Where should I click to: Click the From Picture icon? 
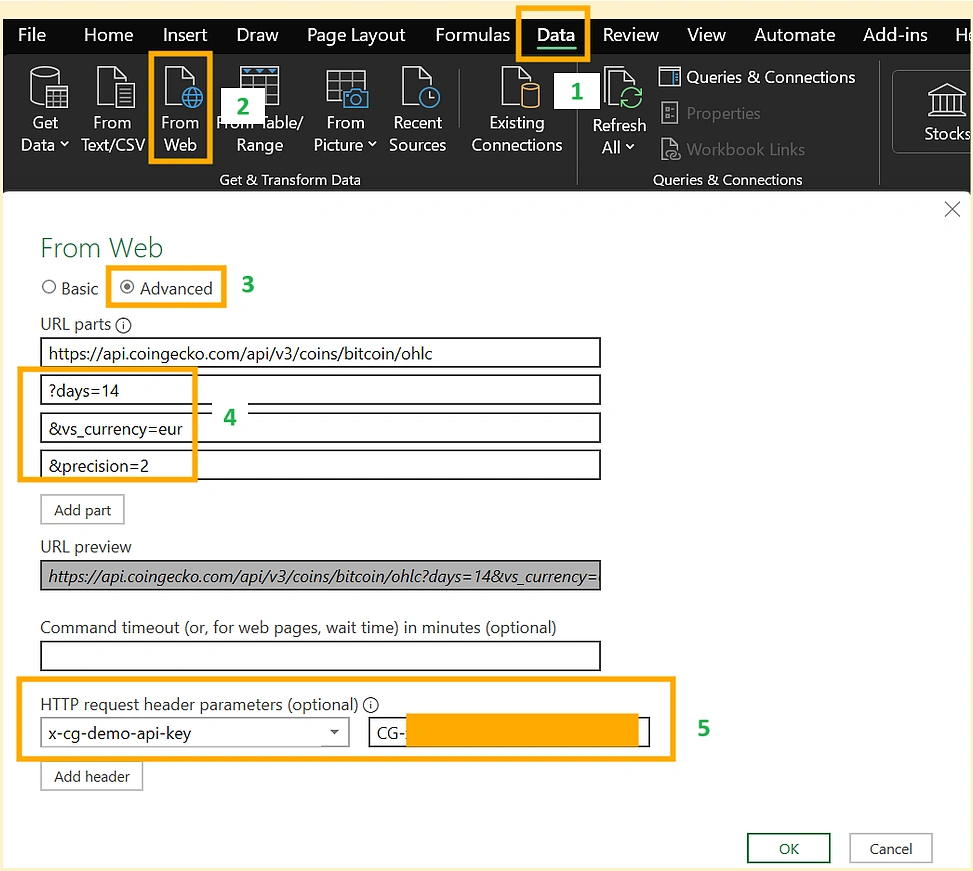pyautogui.click(x=346, y=90)
